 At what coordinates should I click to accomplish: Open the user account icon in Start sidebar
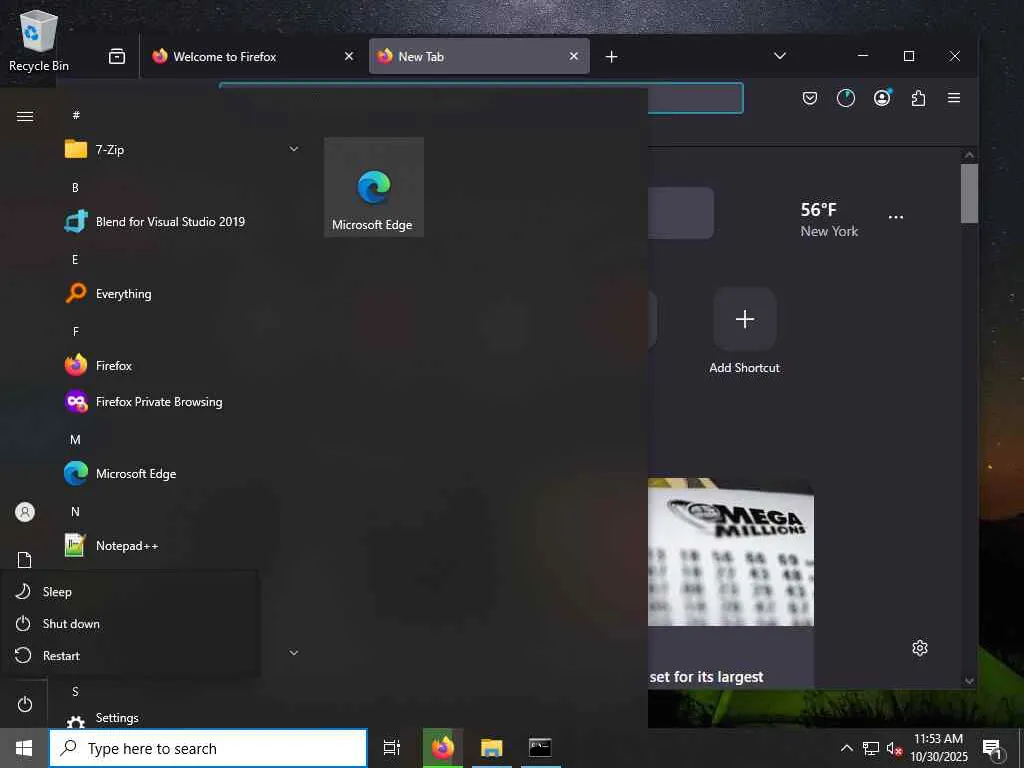coord(25,512)
